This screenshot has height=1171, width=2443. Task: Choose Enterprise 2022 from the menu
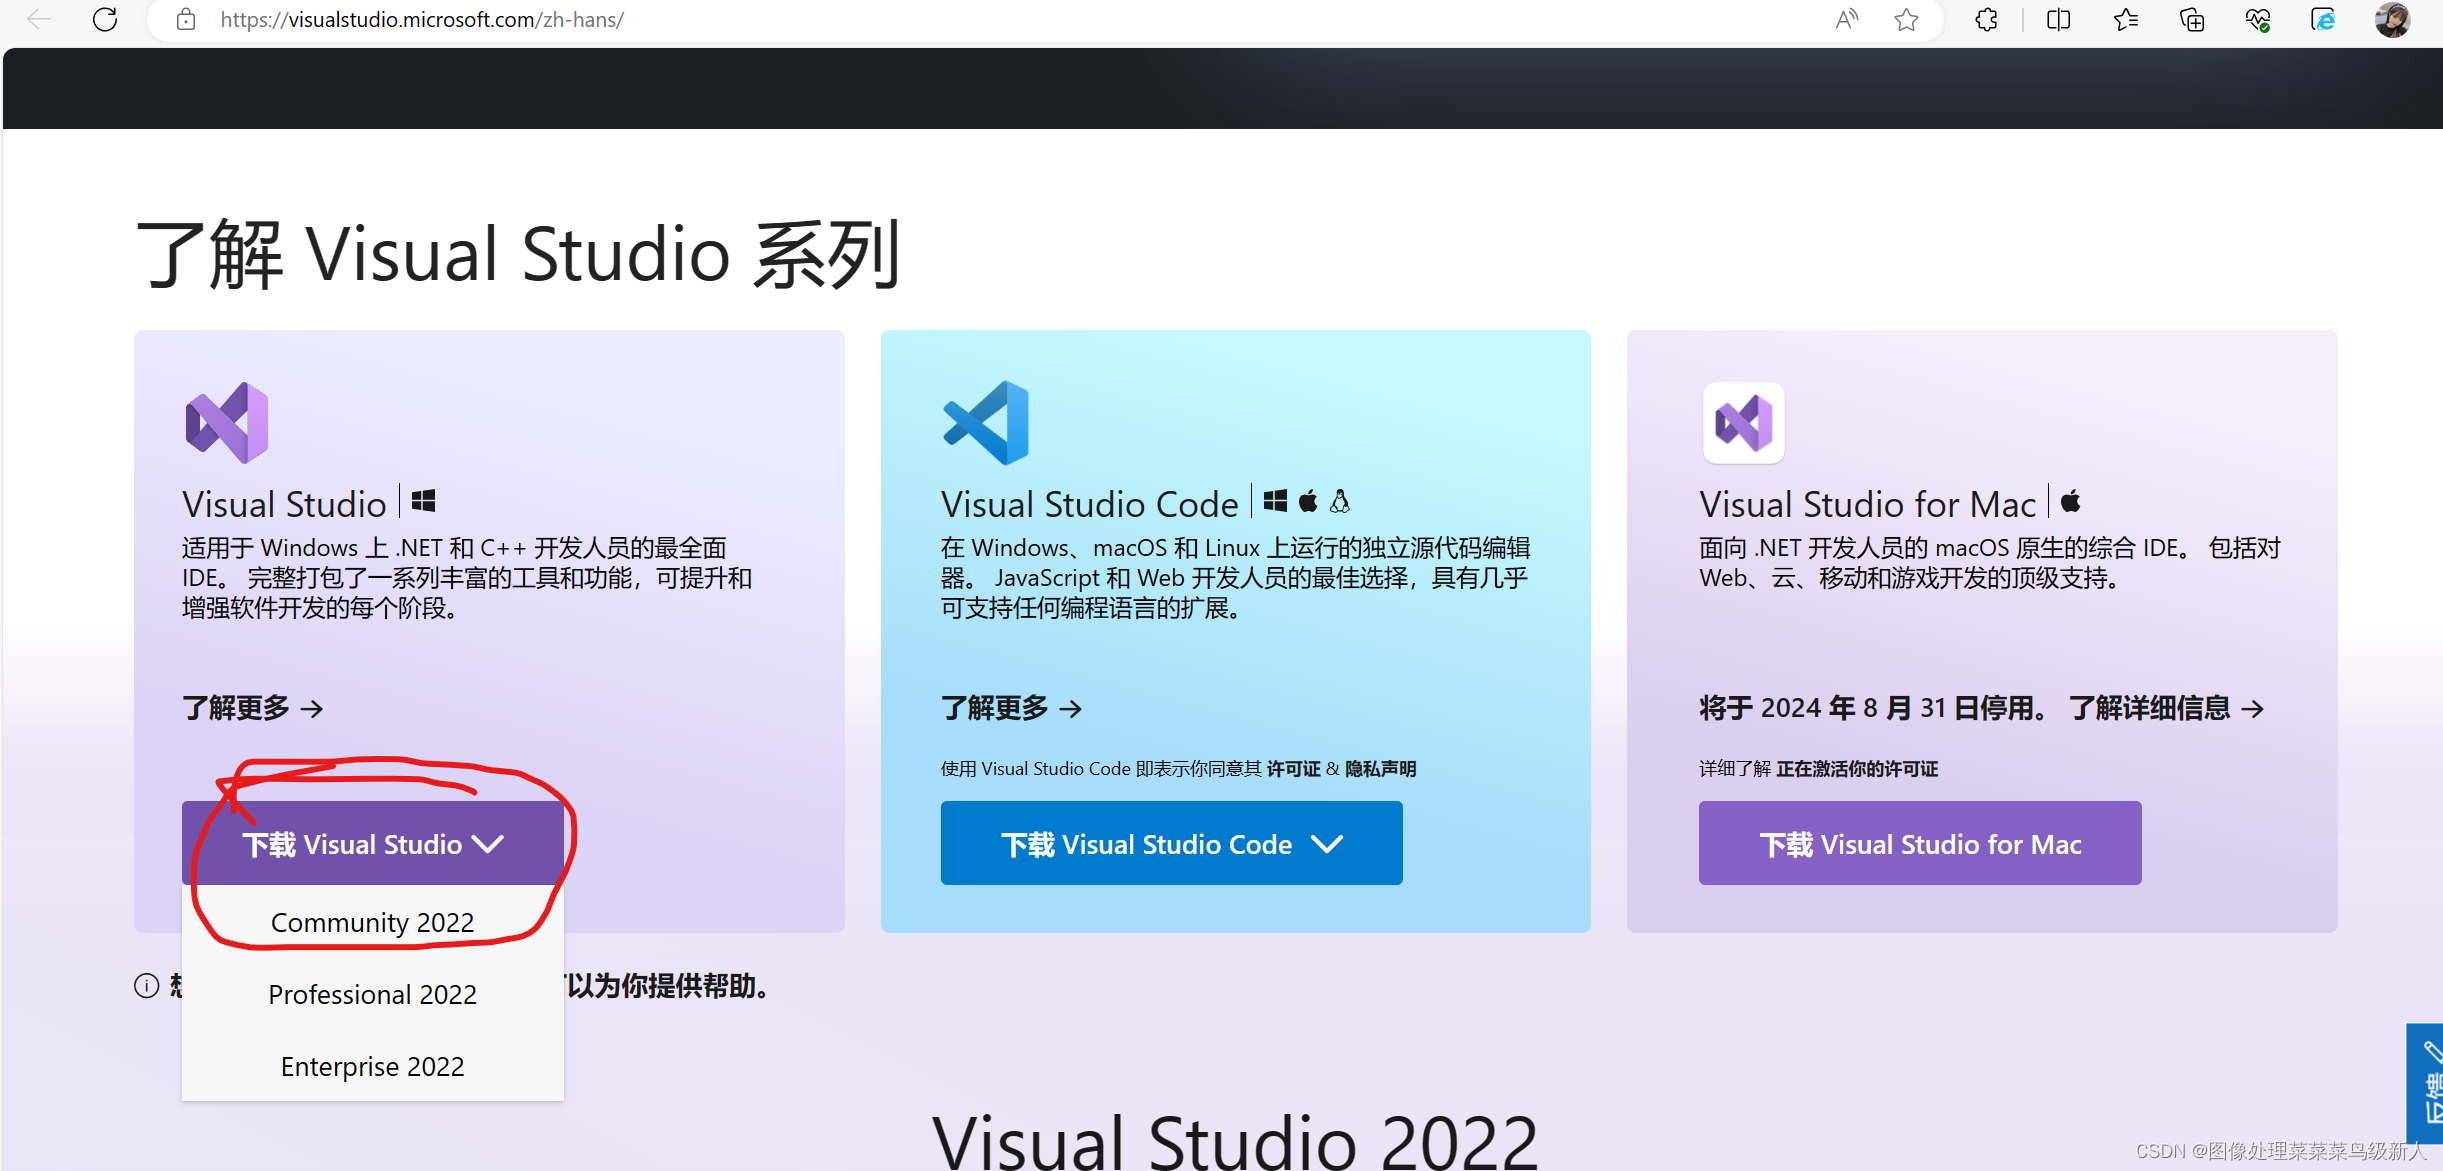(372, 1066)
